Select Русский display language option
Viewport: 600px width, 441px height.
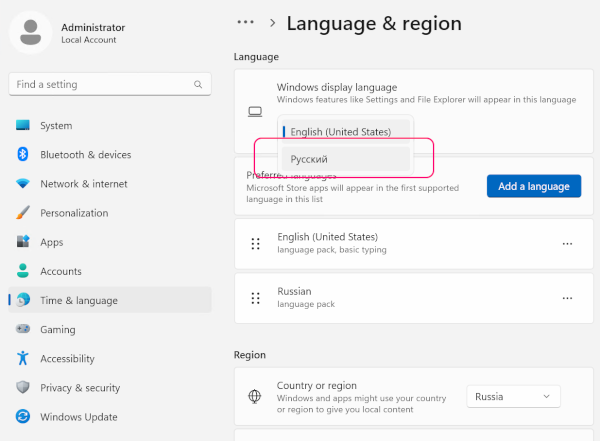pyautogui.click(x=346, y=159)
